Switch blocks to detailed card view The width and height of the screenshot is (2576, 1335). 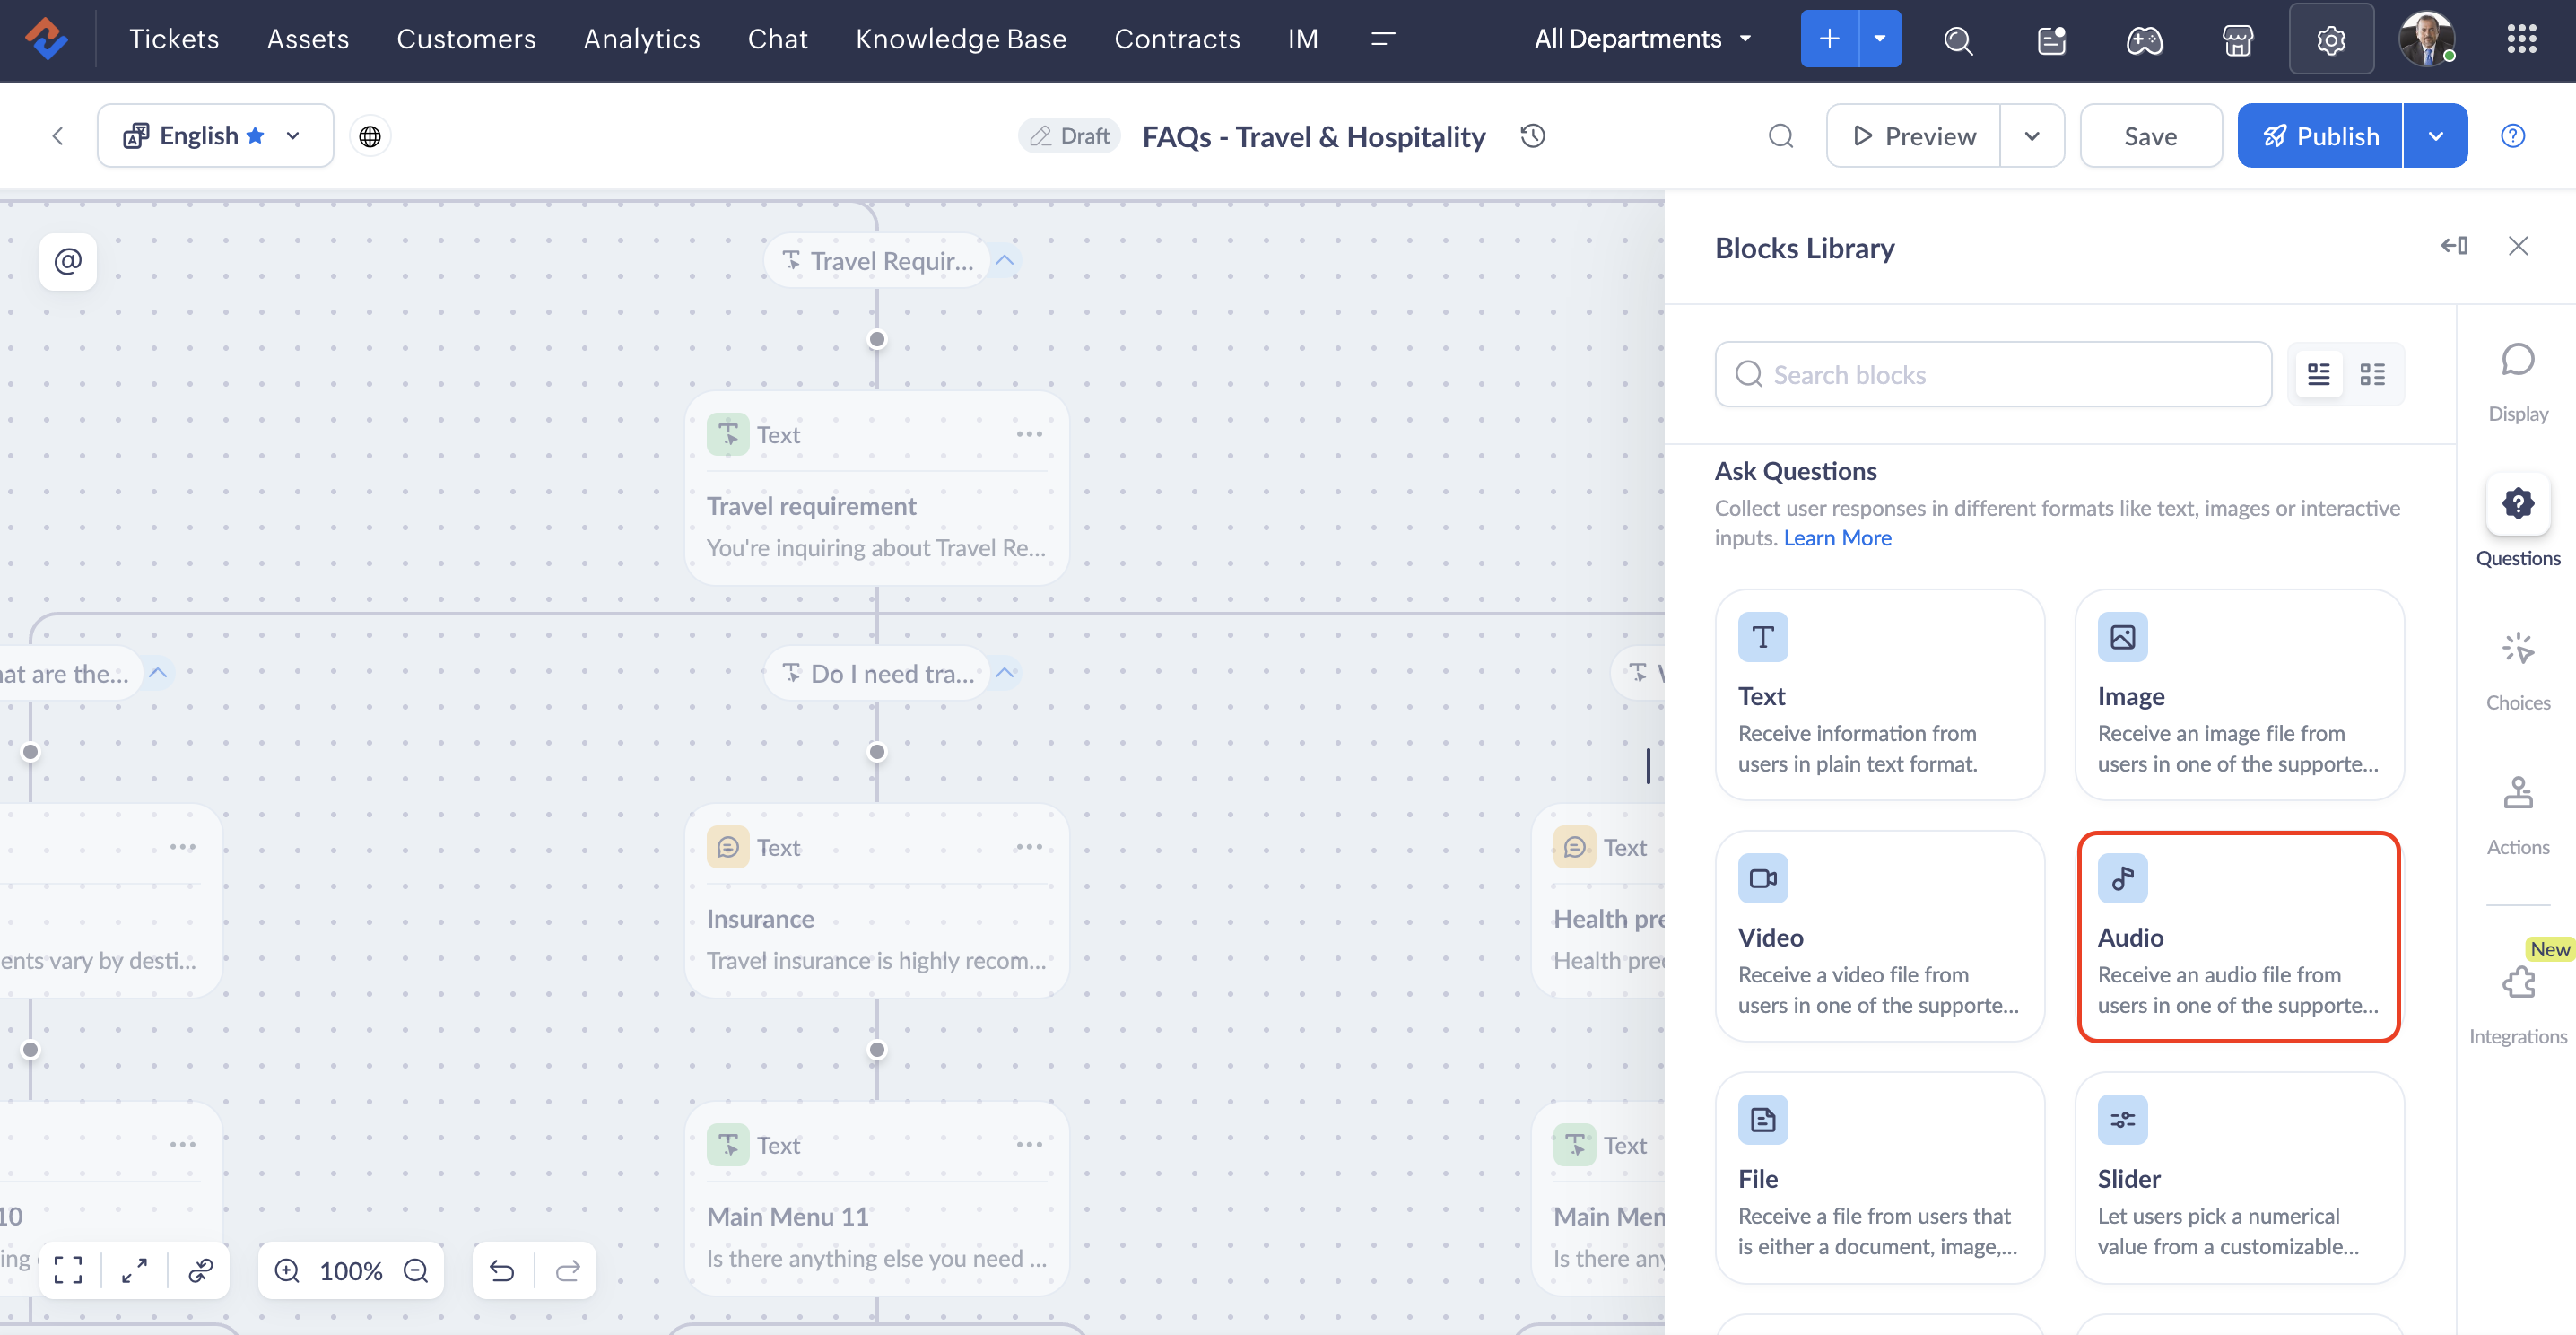2318,374
